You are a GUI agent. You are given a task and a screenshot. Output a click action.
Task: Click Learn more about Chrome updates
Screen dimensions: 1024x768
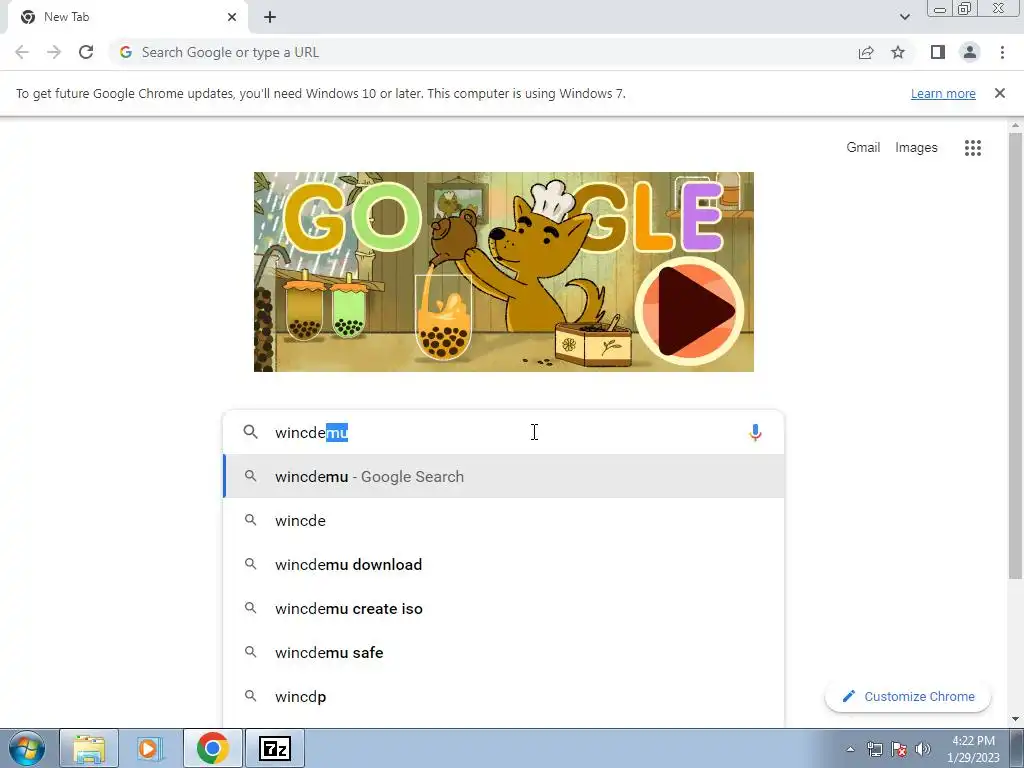(943, 93)
